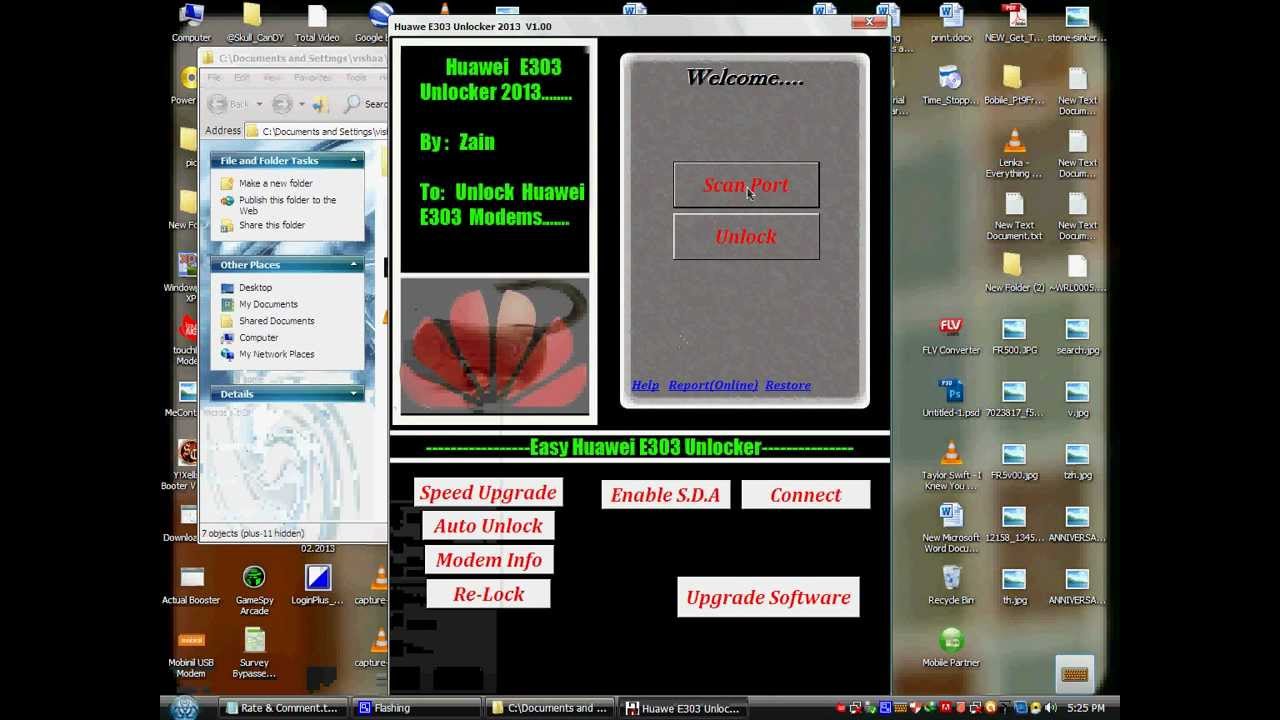
Task: Select Untitled-1.psd icon
Action: [x=951, y=398]
